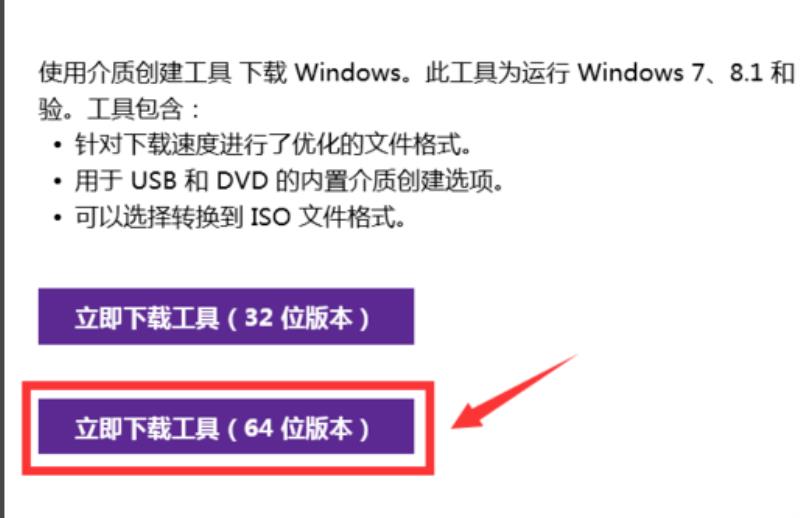
Task: Select the bullet about 下载速度 optimized file format
Action: tap(273, 144)
